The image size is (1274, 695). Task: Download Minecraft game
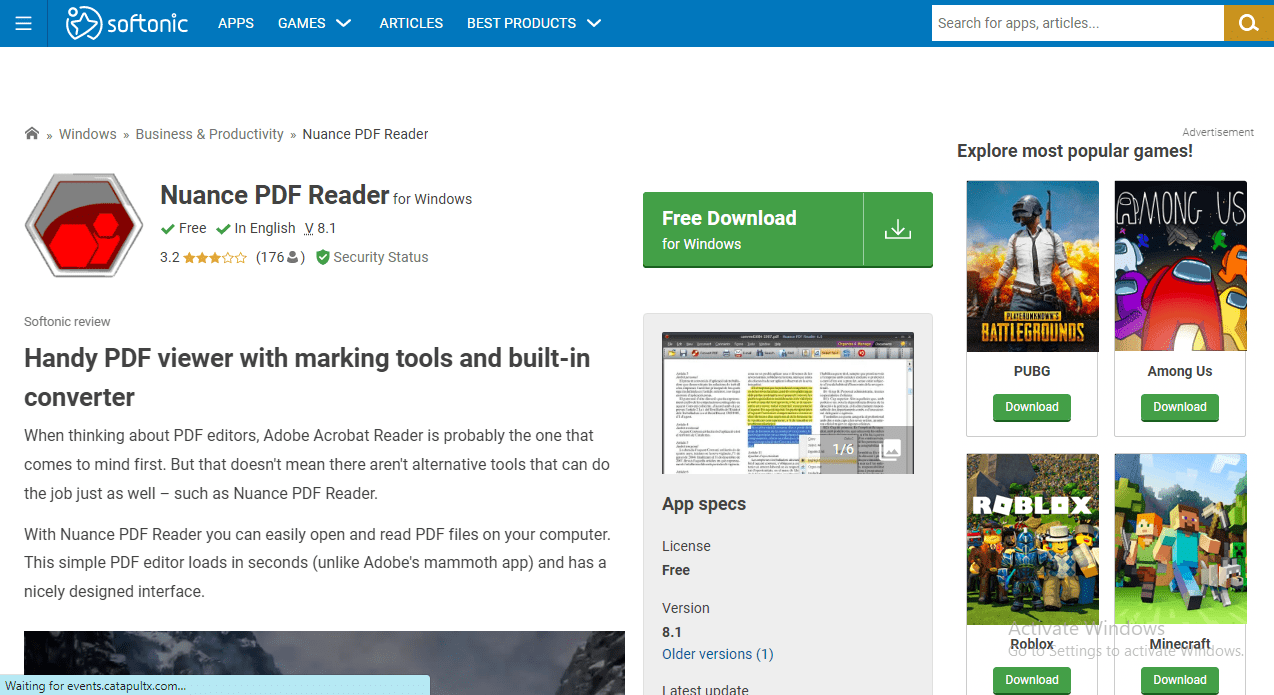(x=1180, y=680)
